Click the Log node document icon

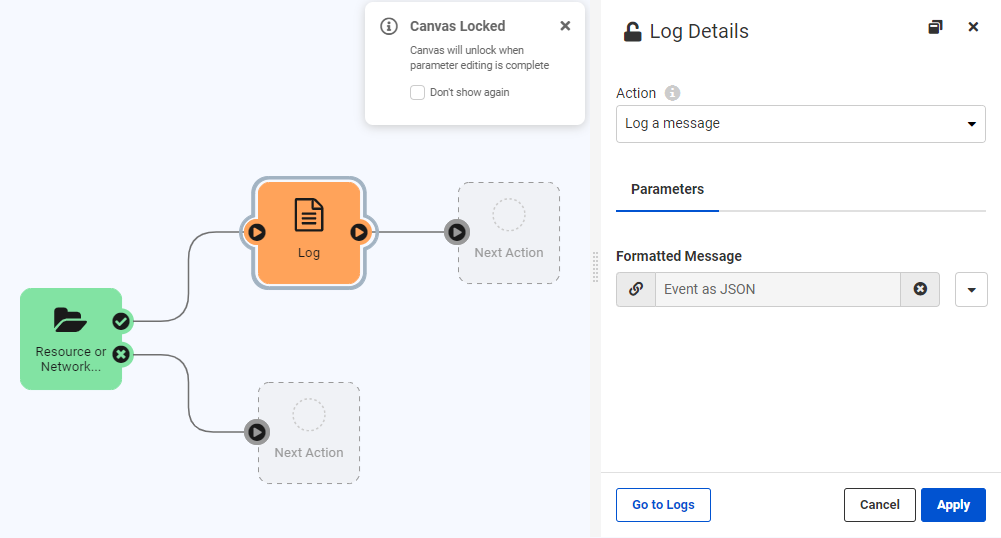pyautogui.click(x=309, y=214)
